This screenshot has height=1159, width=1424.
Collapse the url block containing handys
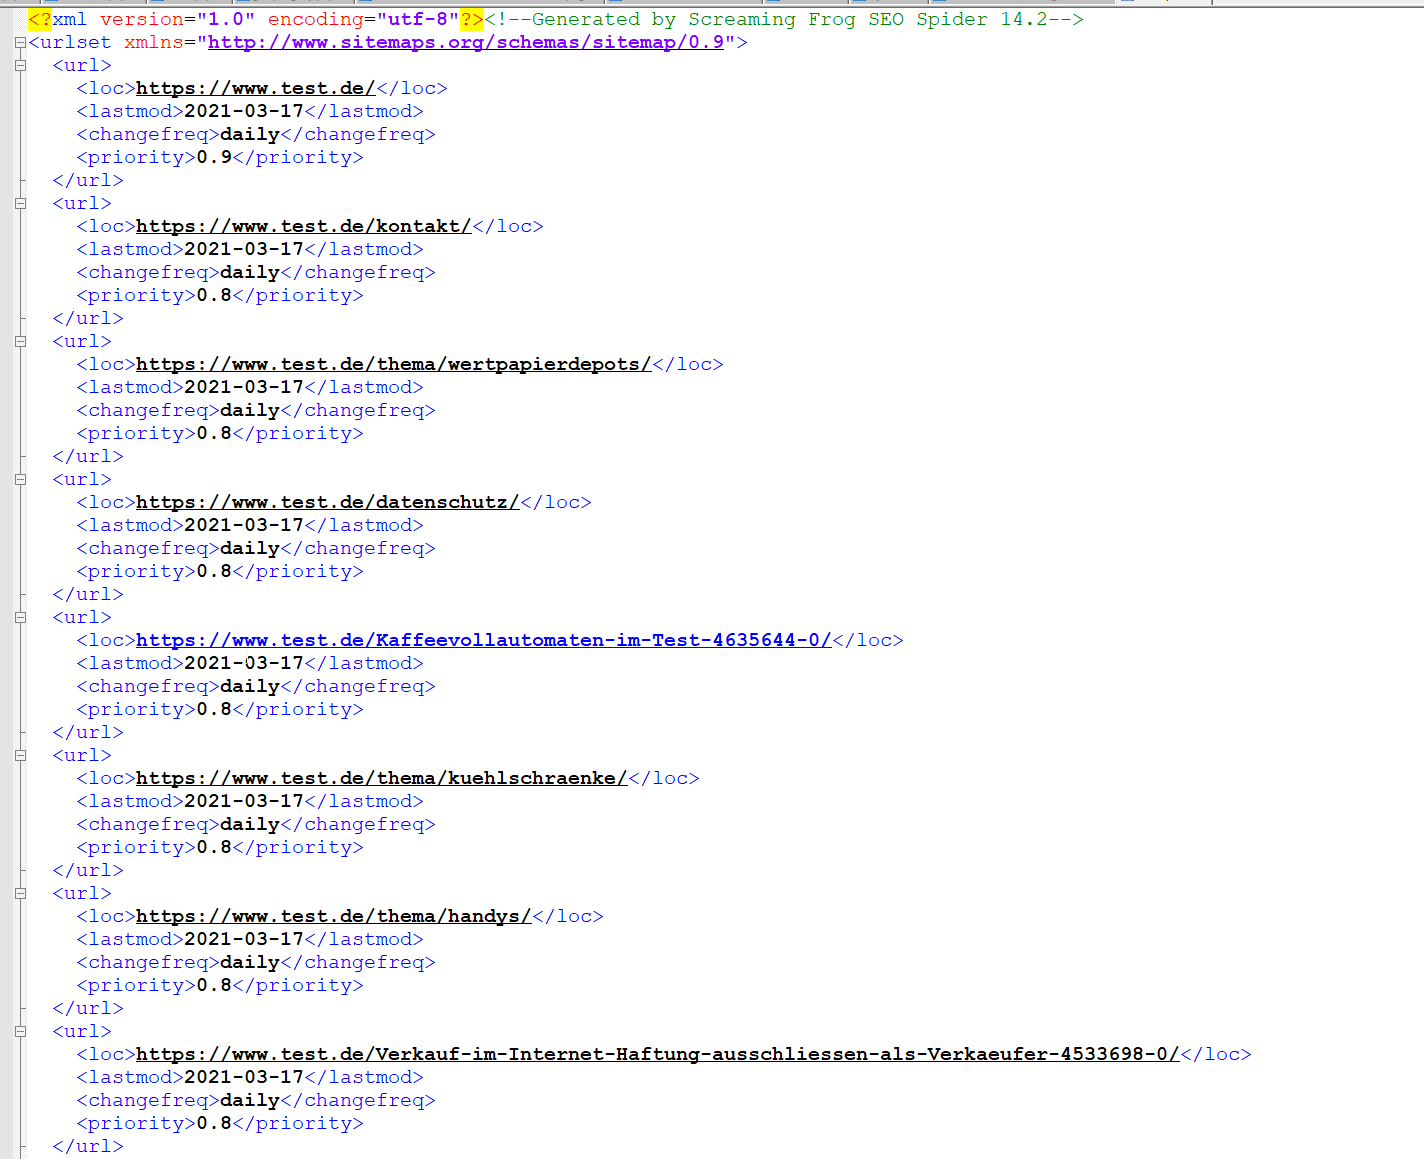pyautogui.click(x=20, y=894)
